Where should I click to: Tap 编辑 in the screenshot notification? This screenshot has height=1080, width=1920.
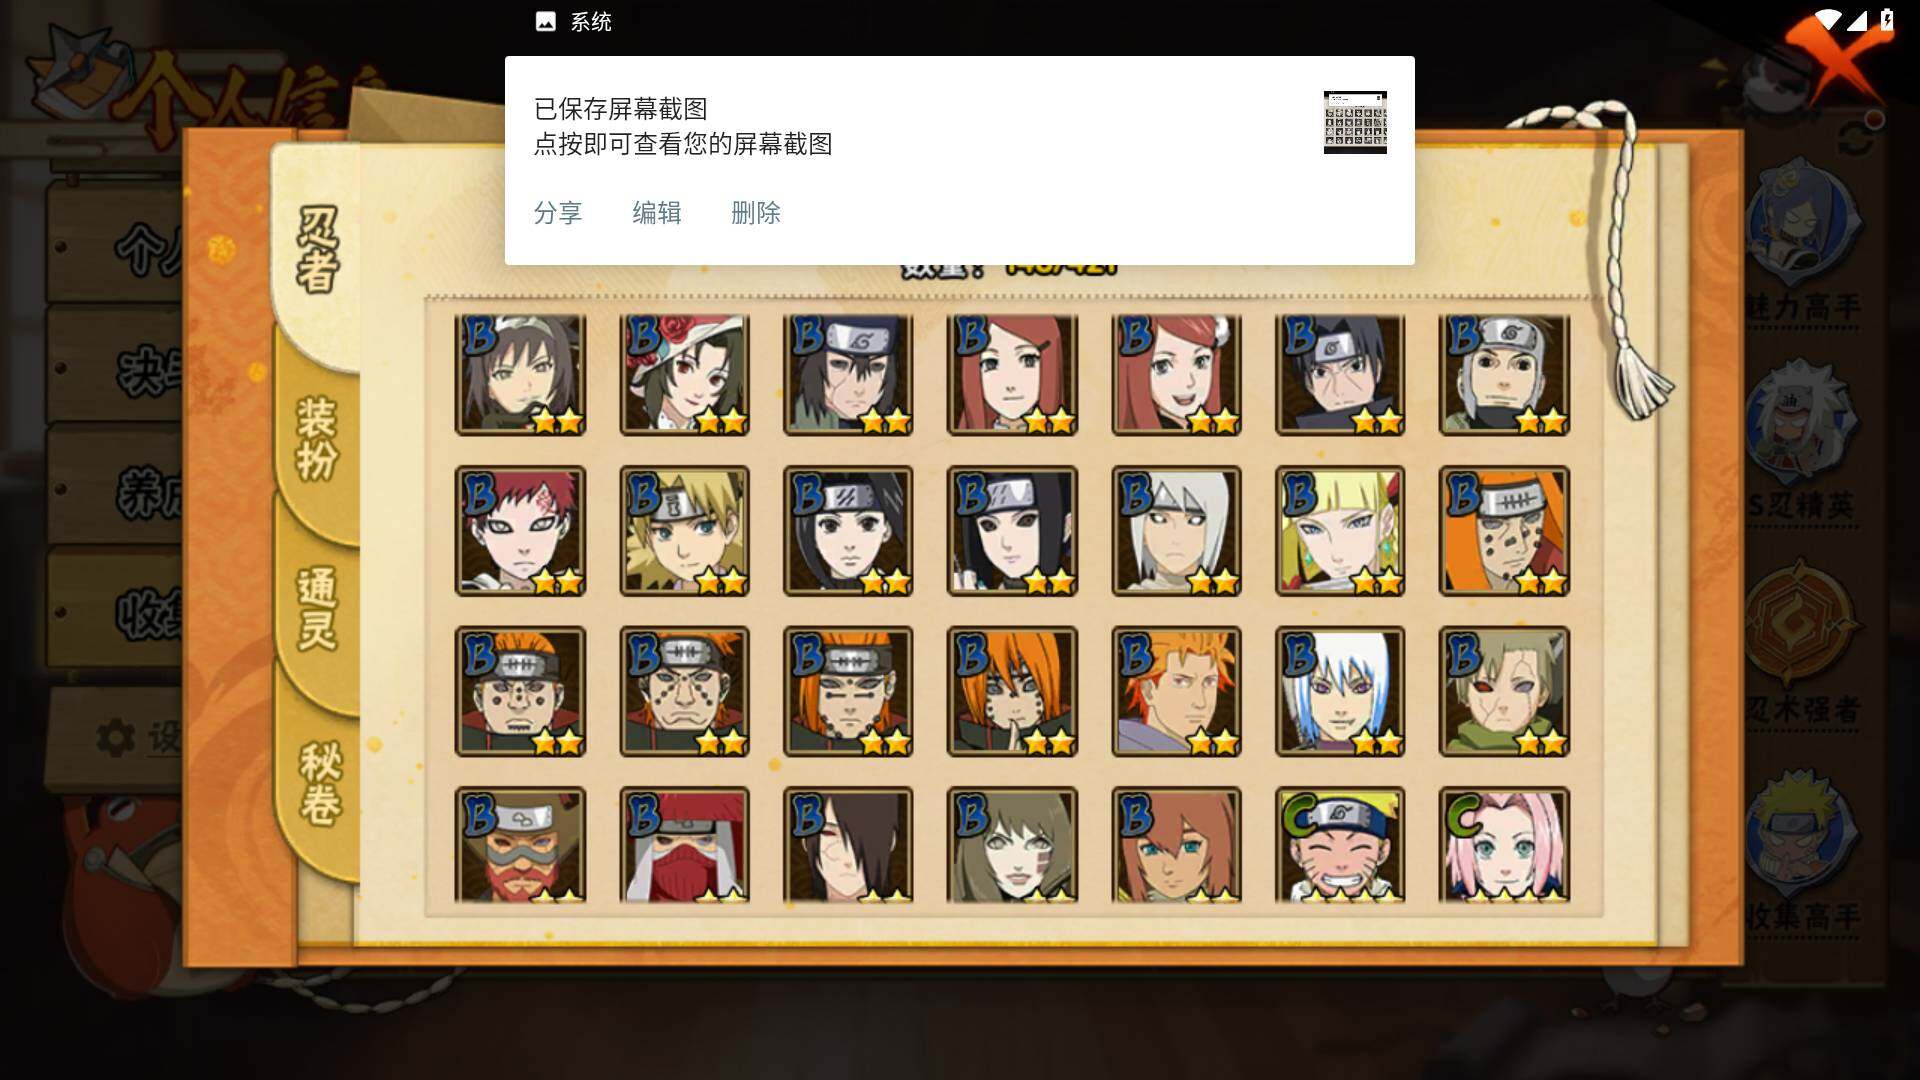pyautogui.click(x=657, y=213)
